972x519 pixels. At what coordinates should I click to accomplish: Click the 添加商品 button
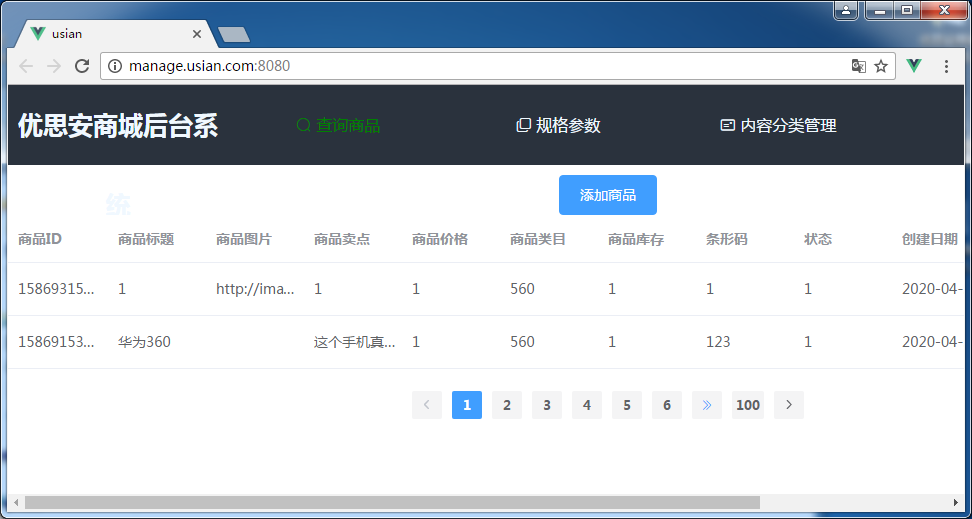point(608,195)
